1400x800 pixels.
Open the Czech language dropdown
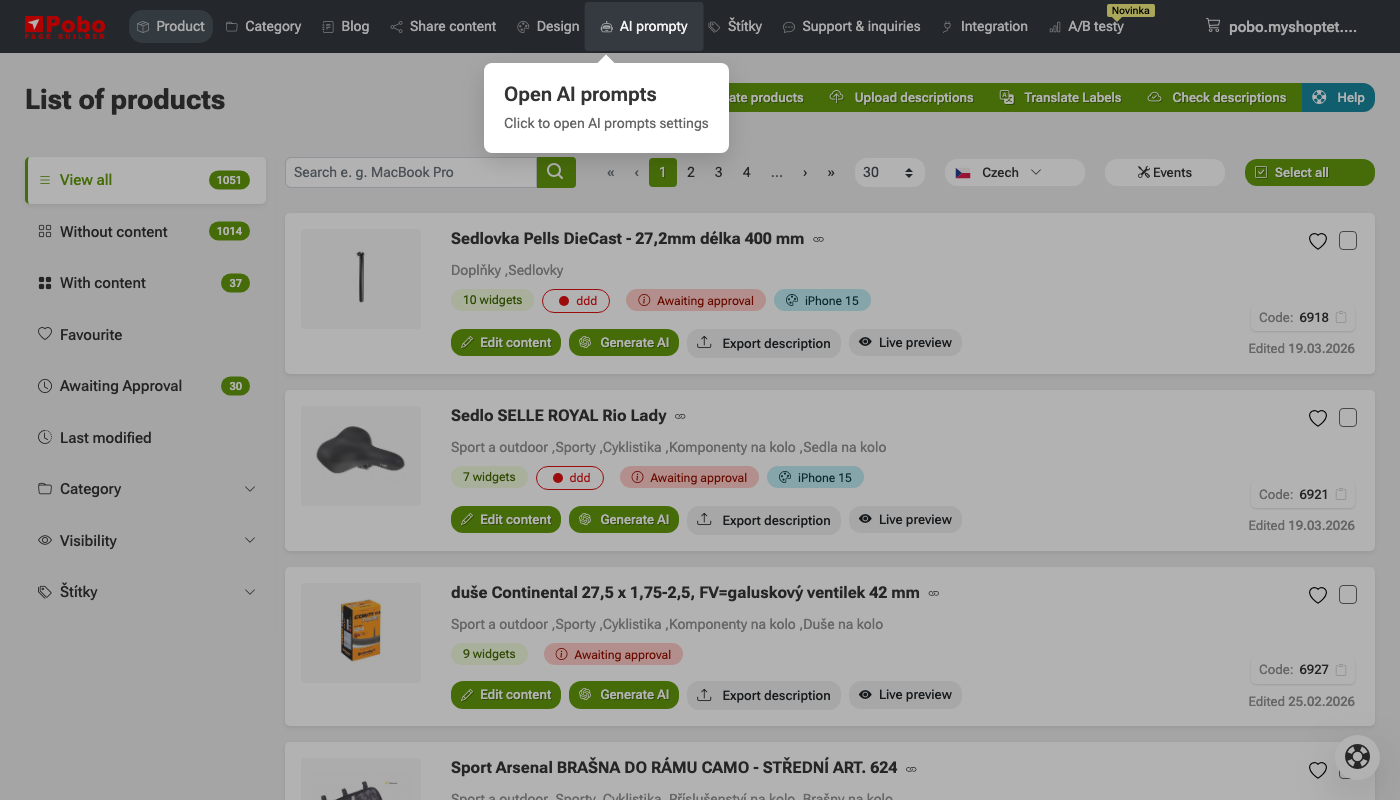(1014, 172)
